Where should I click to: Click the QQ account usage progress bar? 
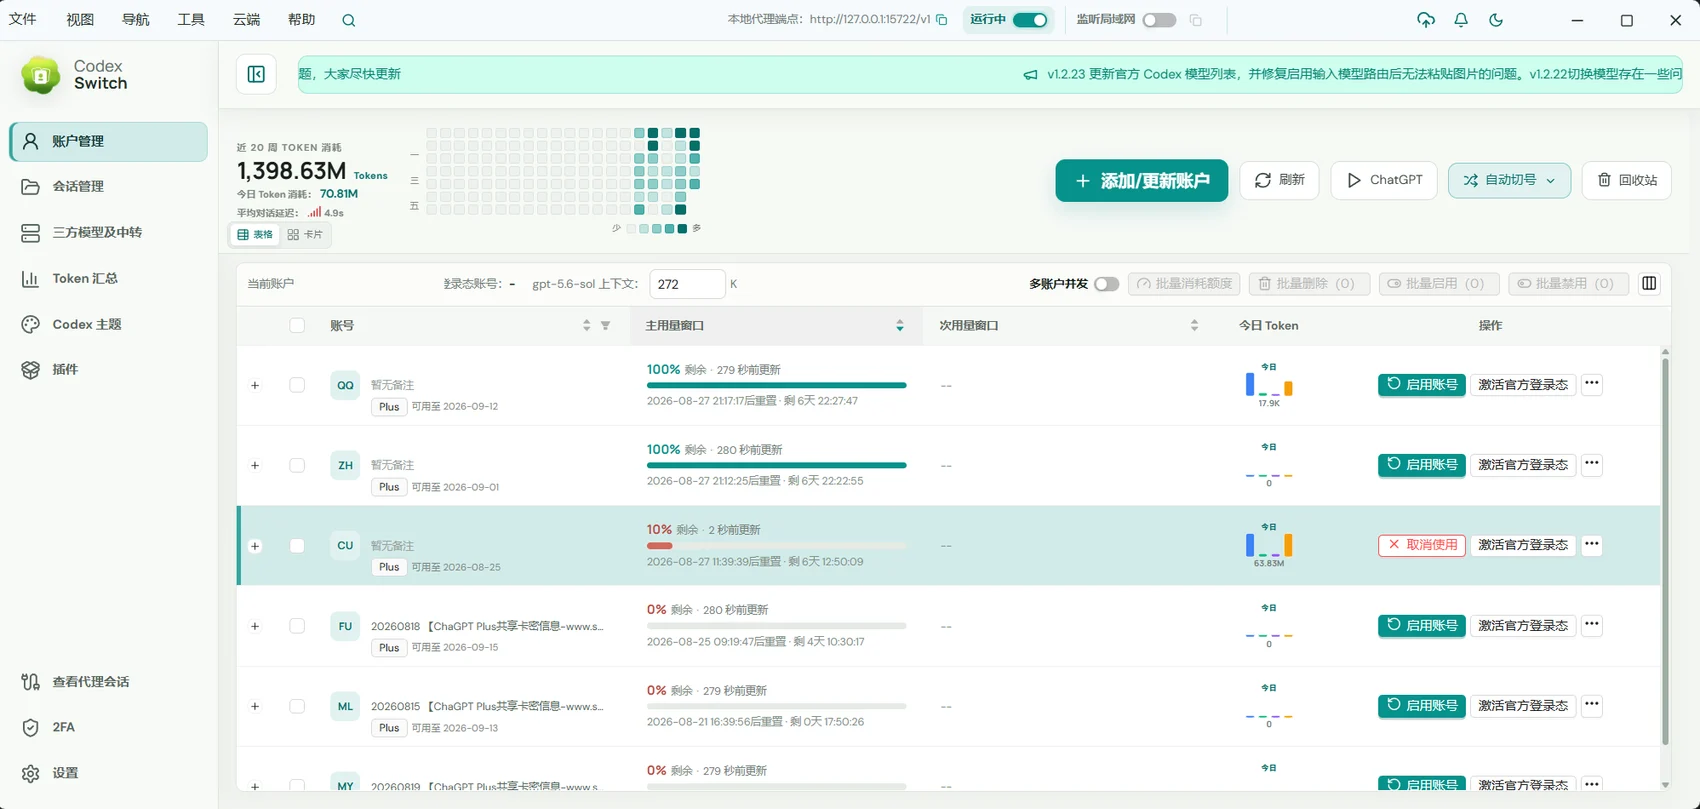pos(776,385)
